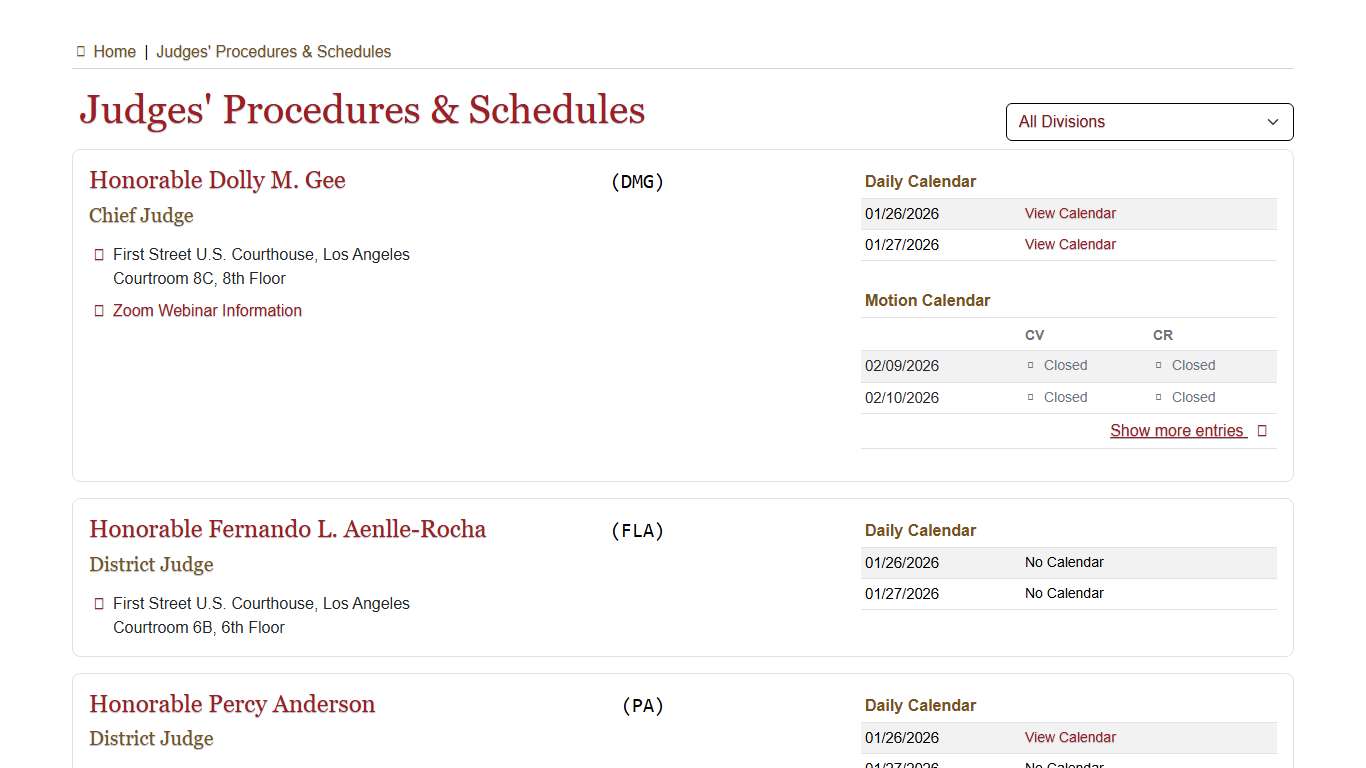Click CR Closed status icon for 02/09/2026
This screenshot has width=1366, height=768.
point(1159,366)
